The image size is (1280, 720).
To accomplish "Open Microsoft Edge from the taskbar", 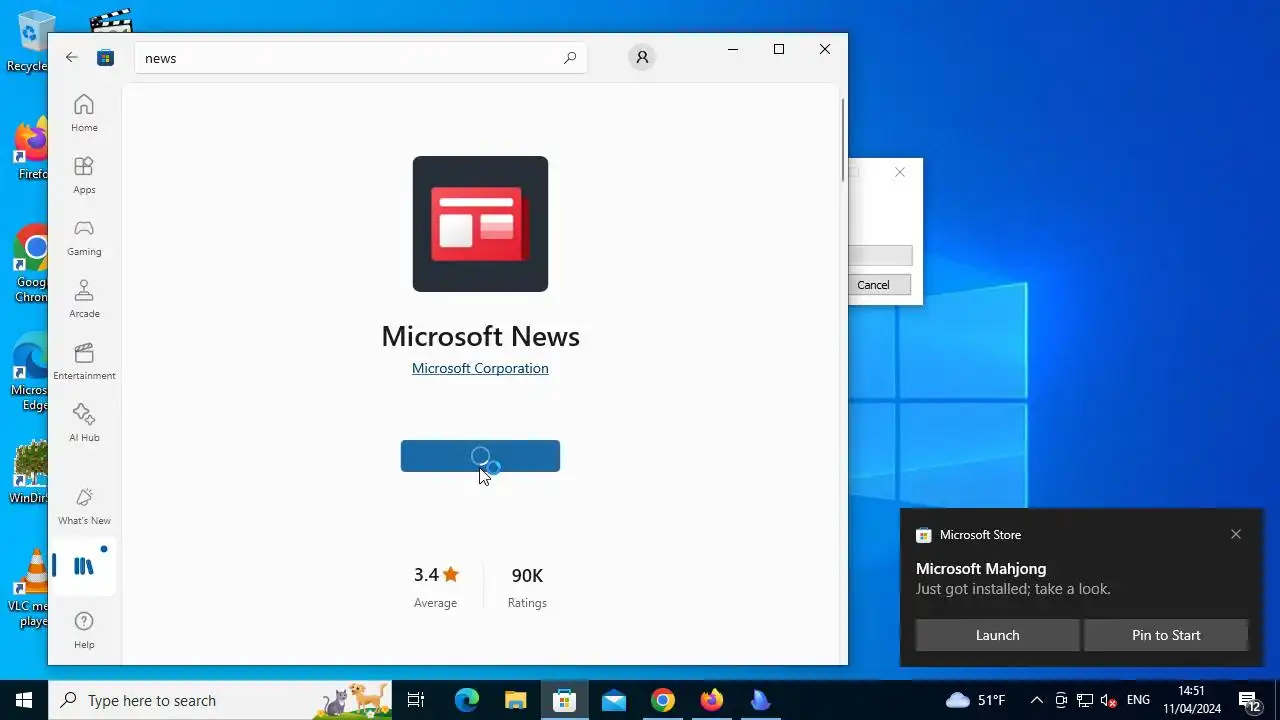I will [467, 700].
